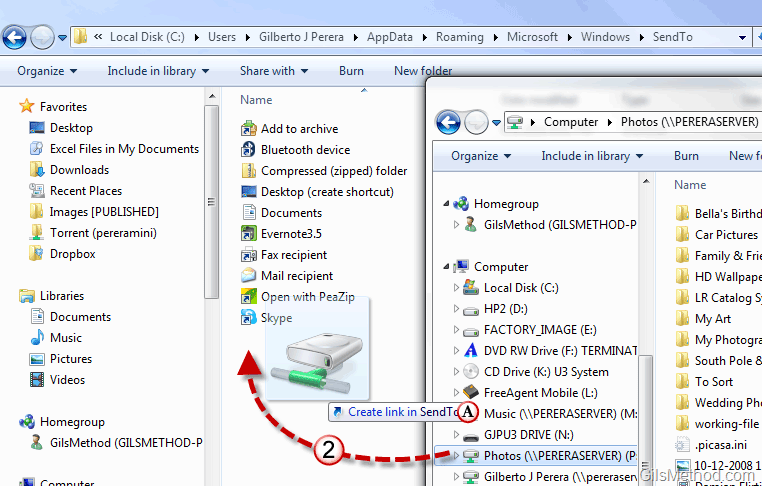Screen dimensions: 762x486
Task: Open Dropbox favorite
Action: (x=62, y=254)
